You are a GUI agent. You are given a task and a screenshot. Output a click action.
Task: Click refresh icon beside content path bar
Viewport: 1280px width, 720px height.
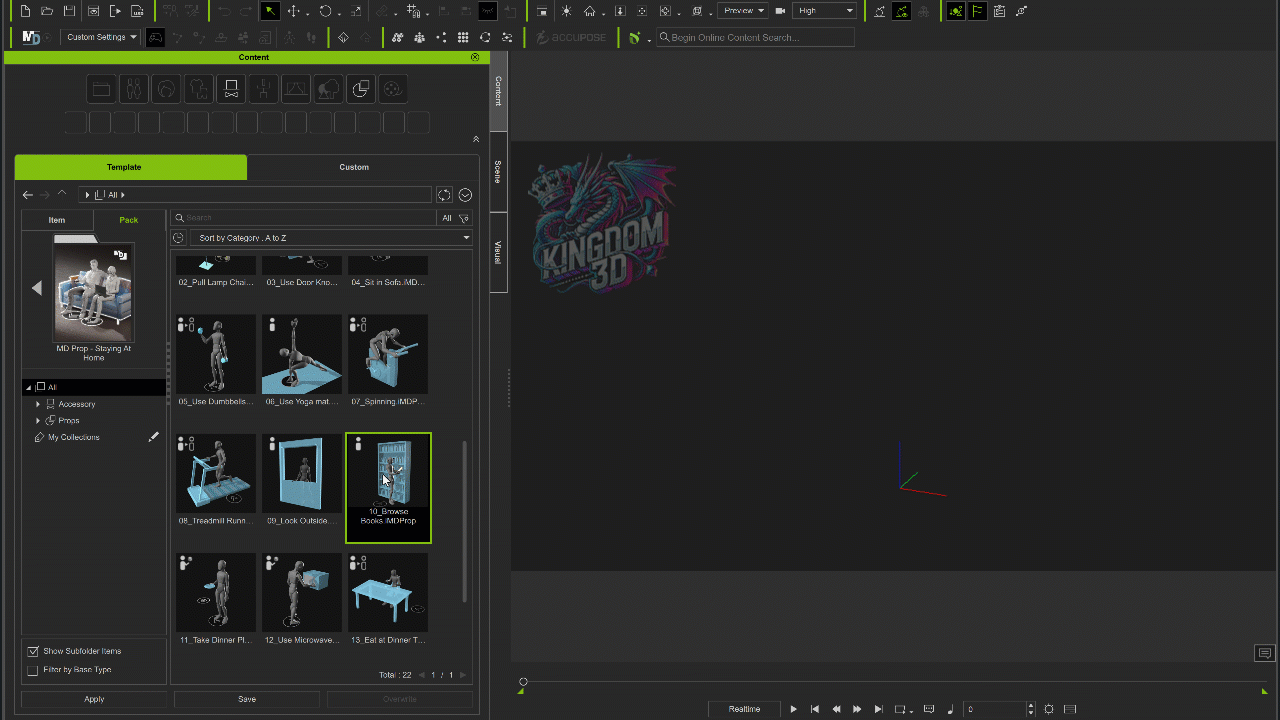(x=444, y=195)
